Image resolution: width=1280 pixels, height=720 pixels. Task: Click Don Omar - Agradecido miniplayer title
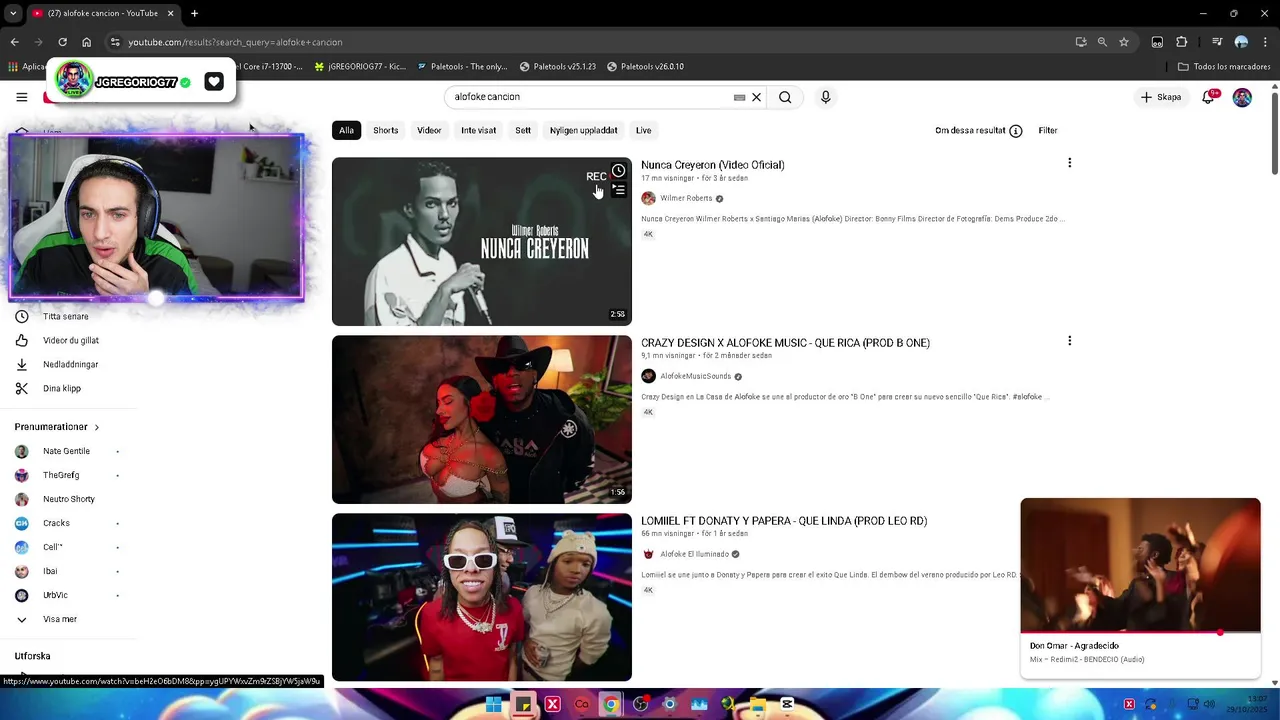pos(1074,646)
